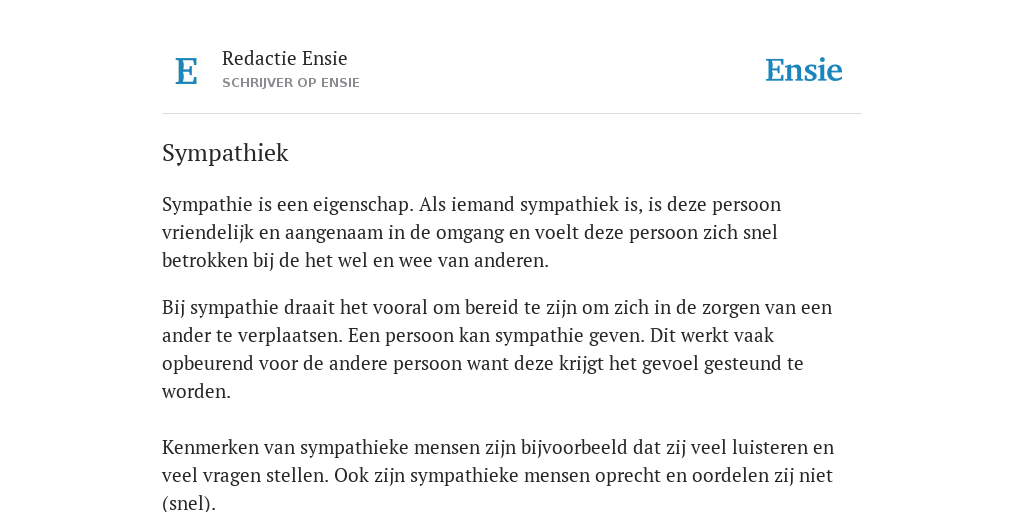The image size is (1024, 512).
Task: Click the horizontal divider below the header
Action: coord(512,114)
